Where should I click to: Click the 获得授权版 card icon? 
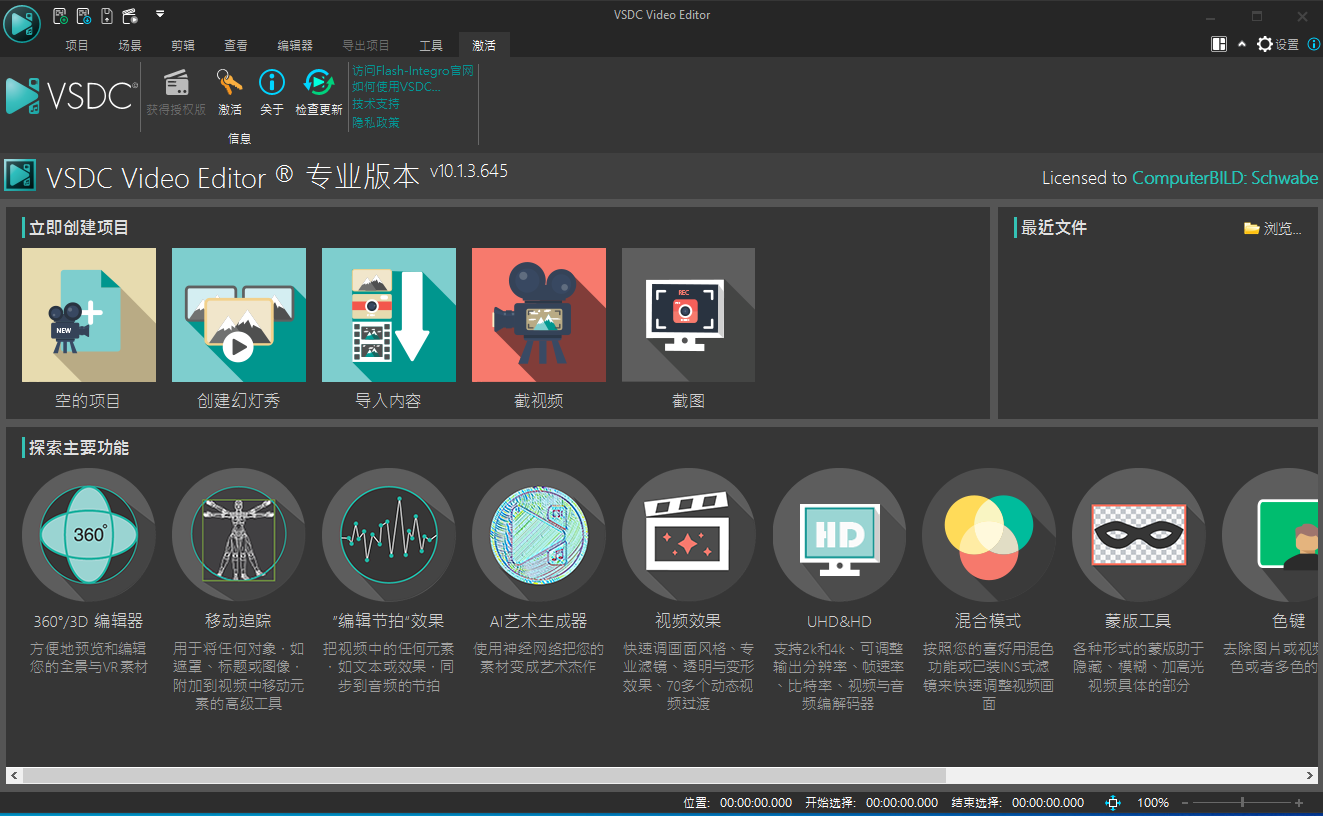pyautogui.click(x=176, y=82)
